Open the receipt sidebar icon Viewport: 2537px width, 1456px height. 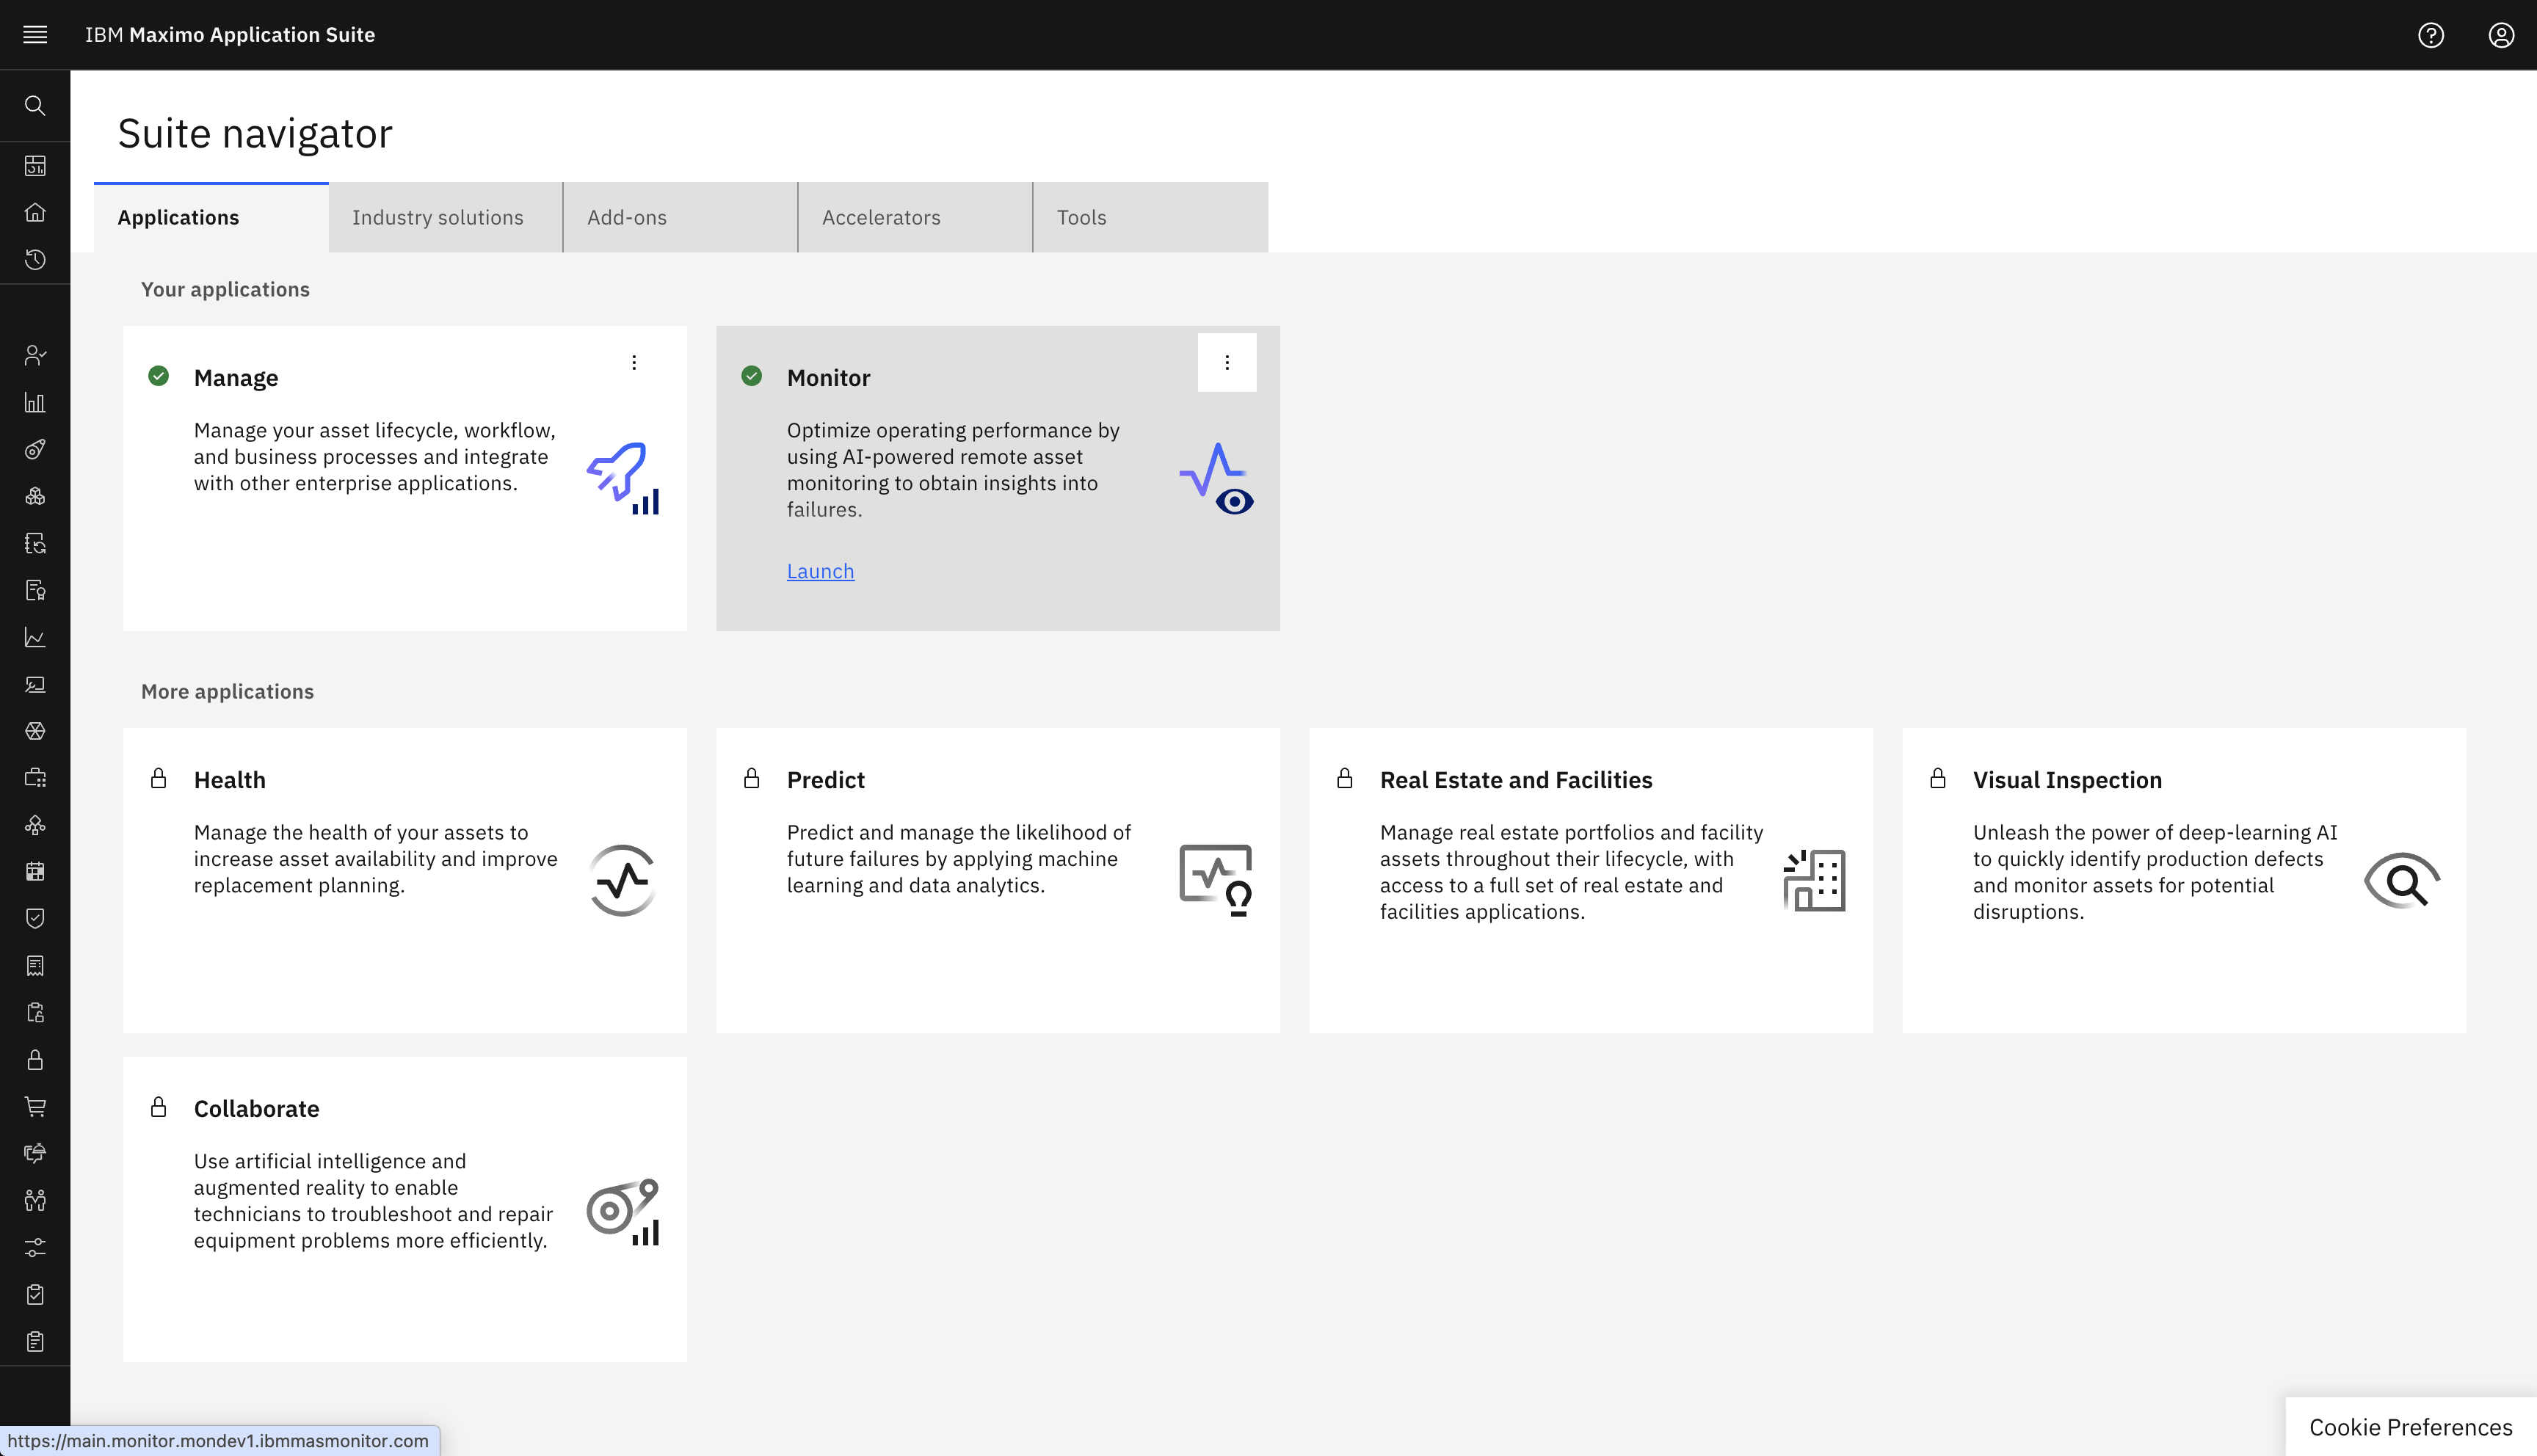[35, 965]
